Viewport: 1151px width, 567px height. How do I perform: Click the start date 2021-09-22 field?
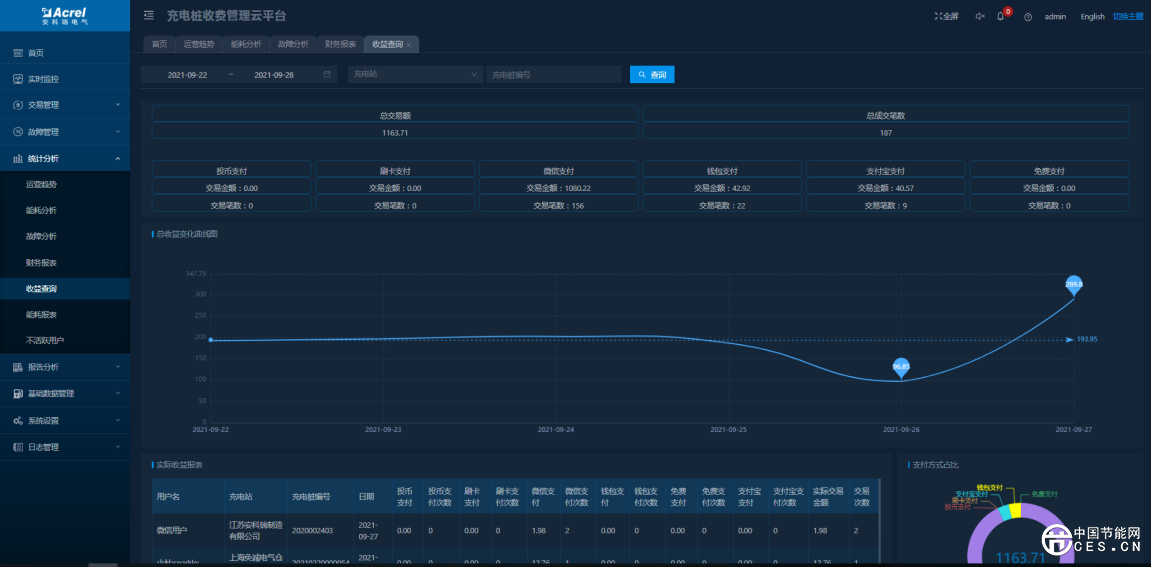point(187,75)
